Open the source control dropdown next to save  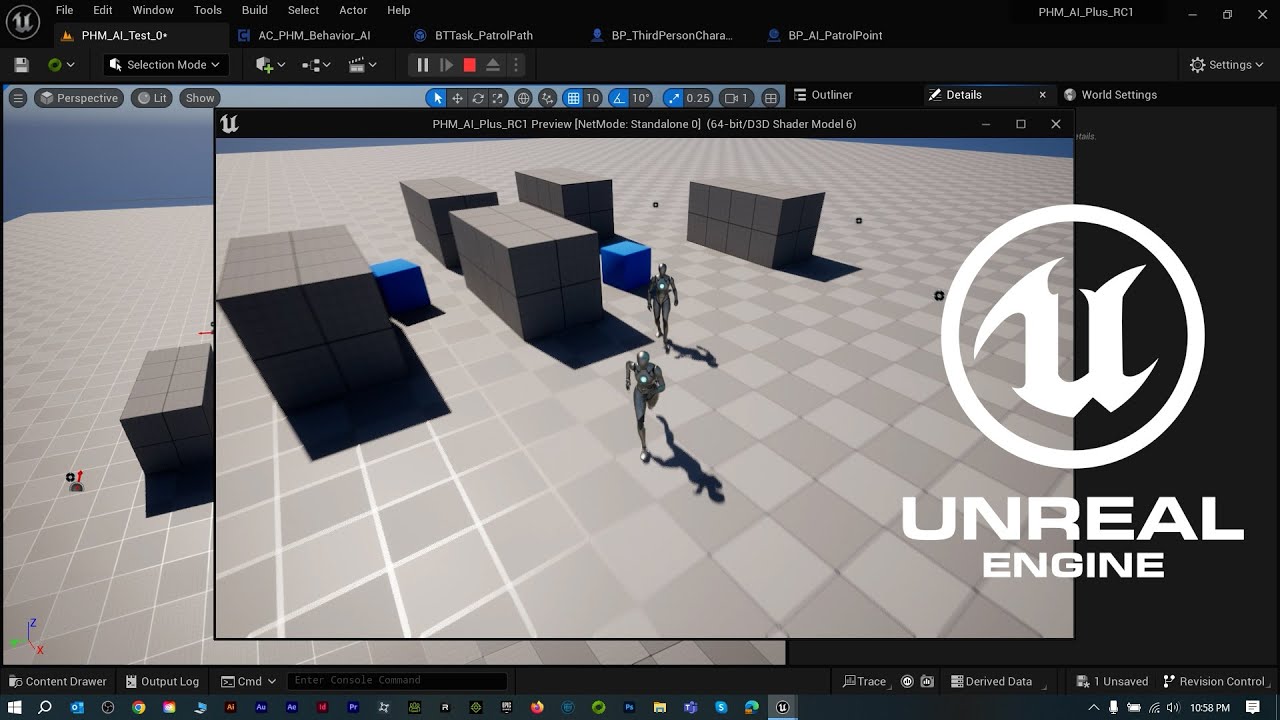point(61,65)
